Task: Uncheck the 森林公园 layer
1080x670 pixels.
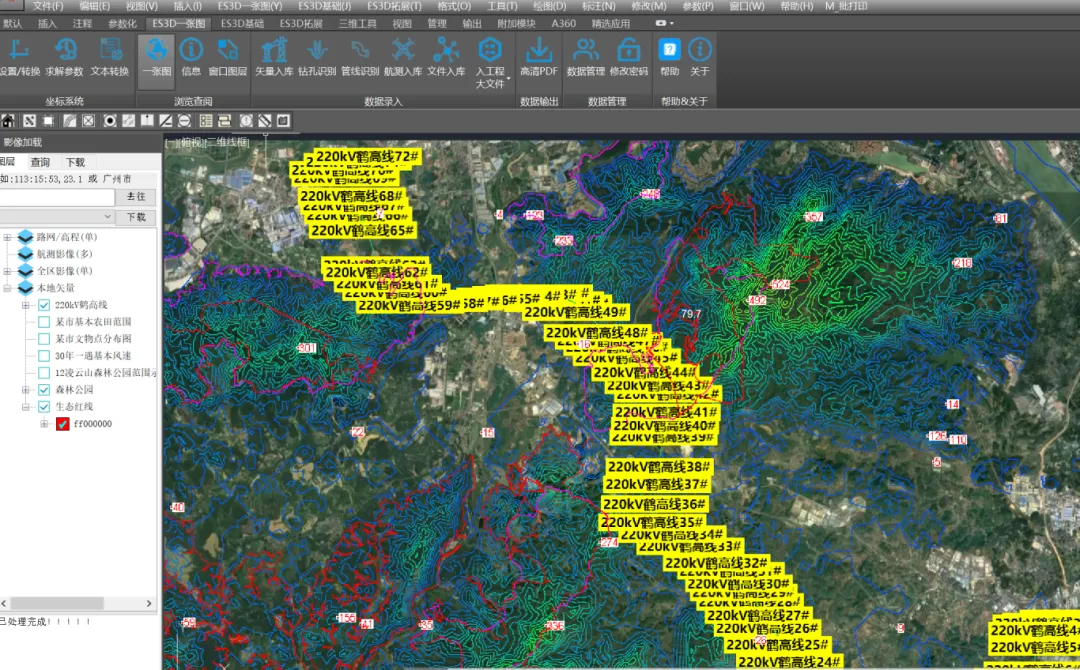Action: 44,390
